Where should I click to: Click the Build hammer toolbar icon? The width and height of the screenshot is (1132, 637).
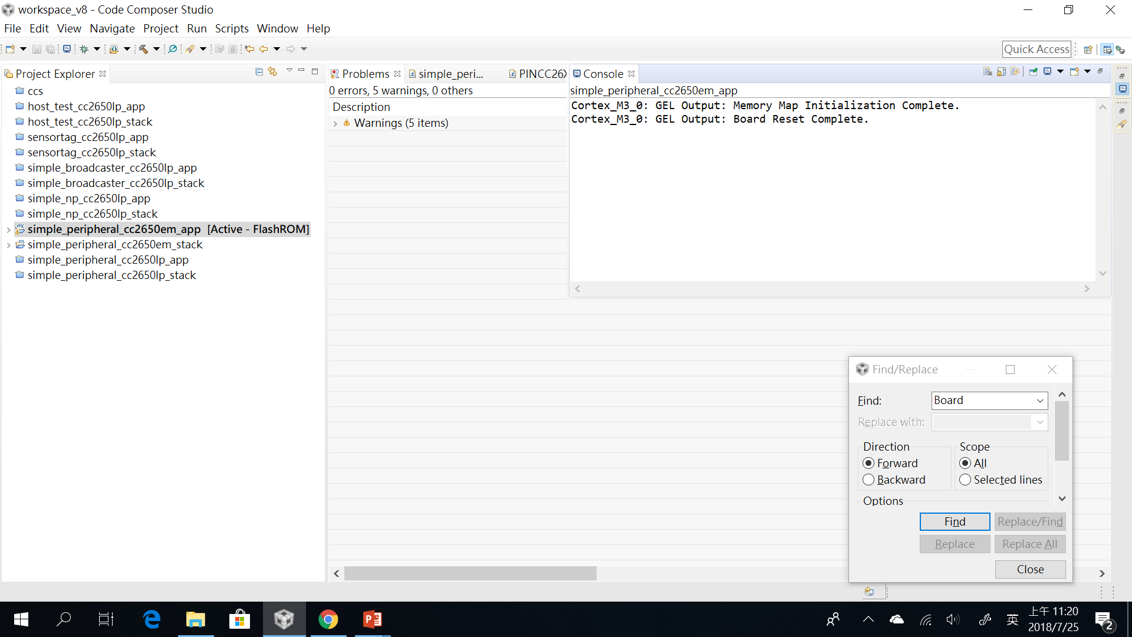(x=144, y=49)
